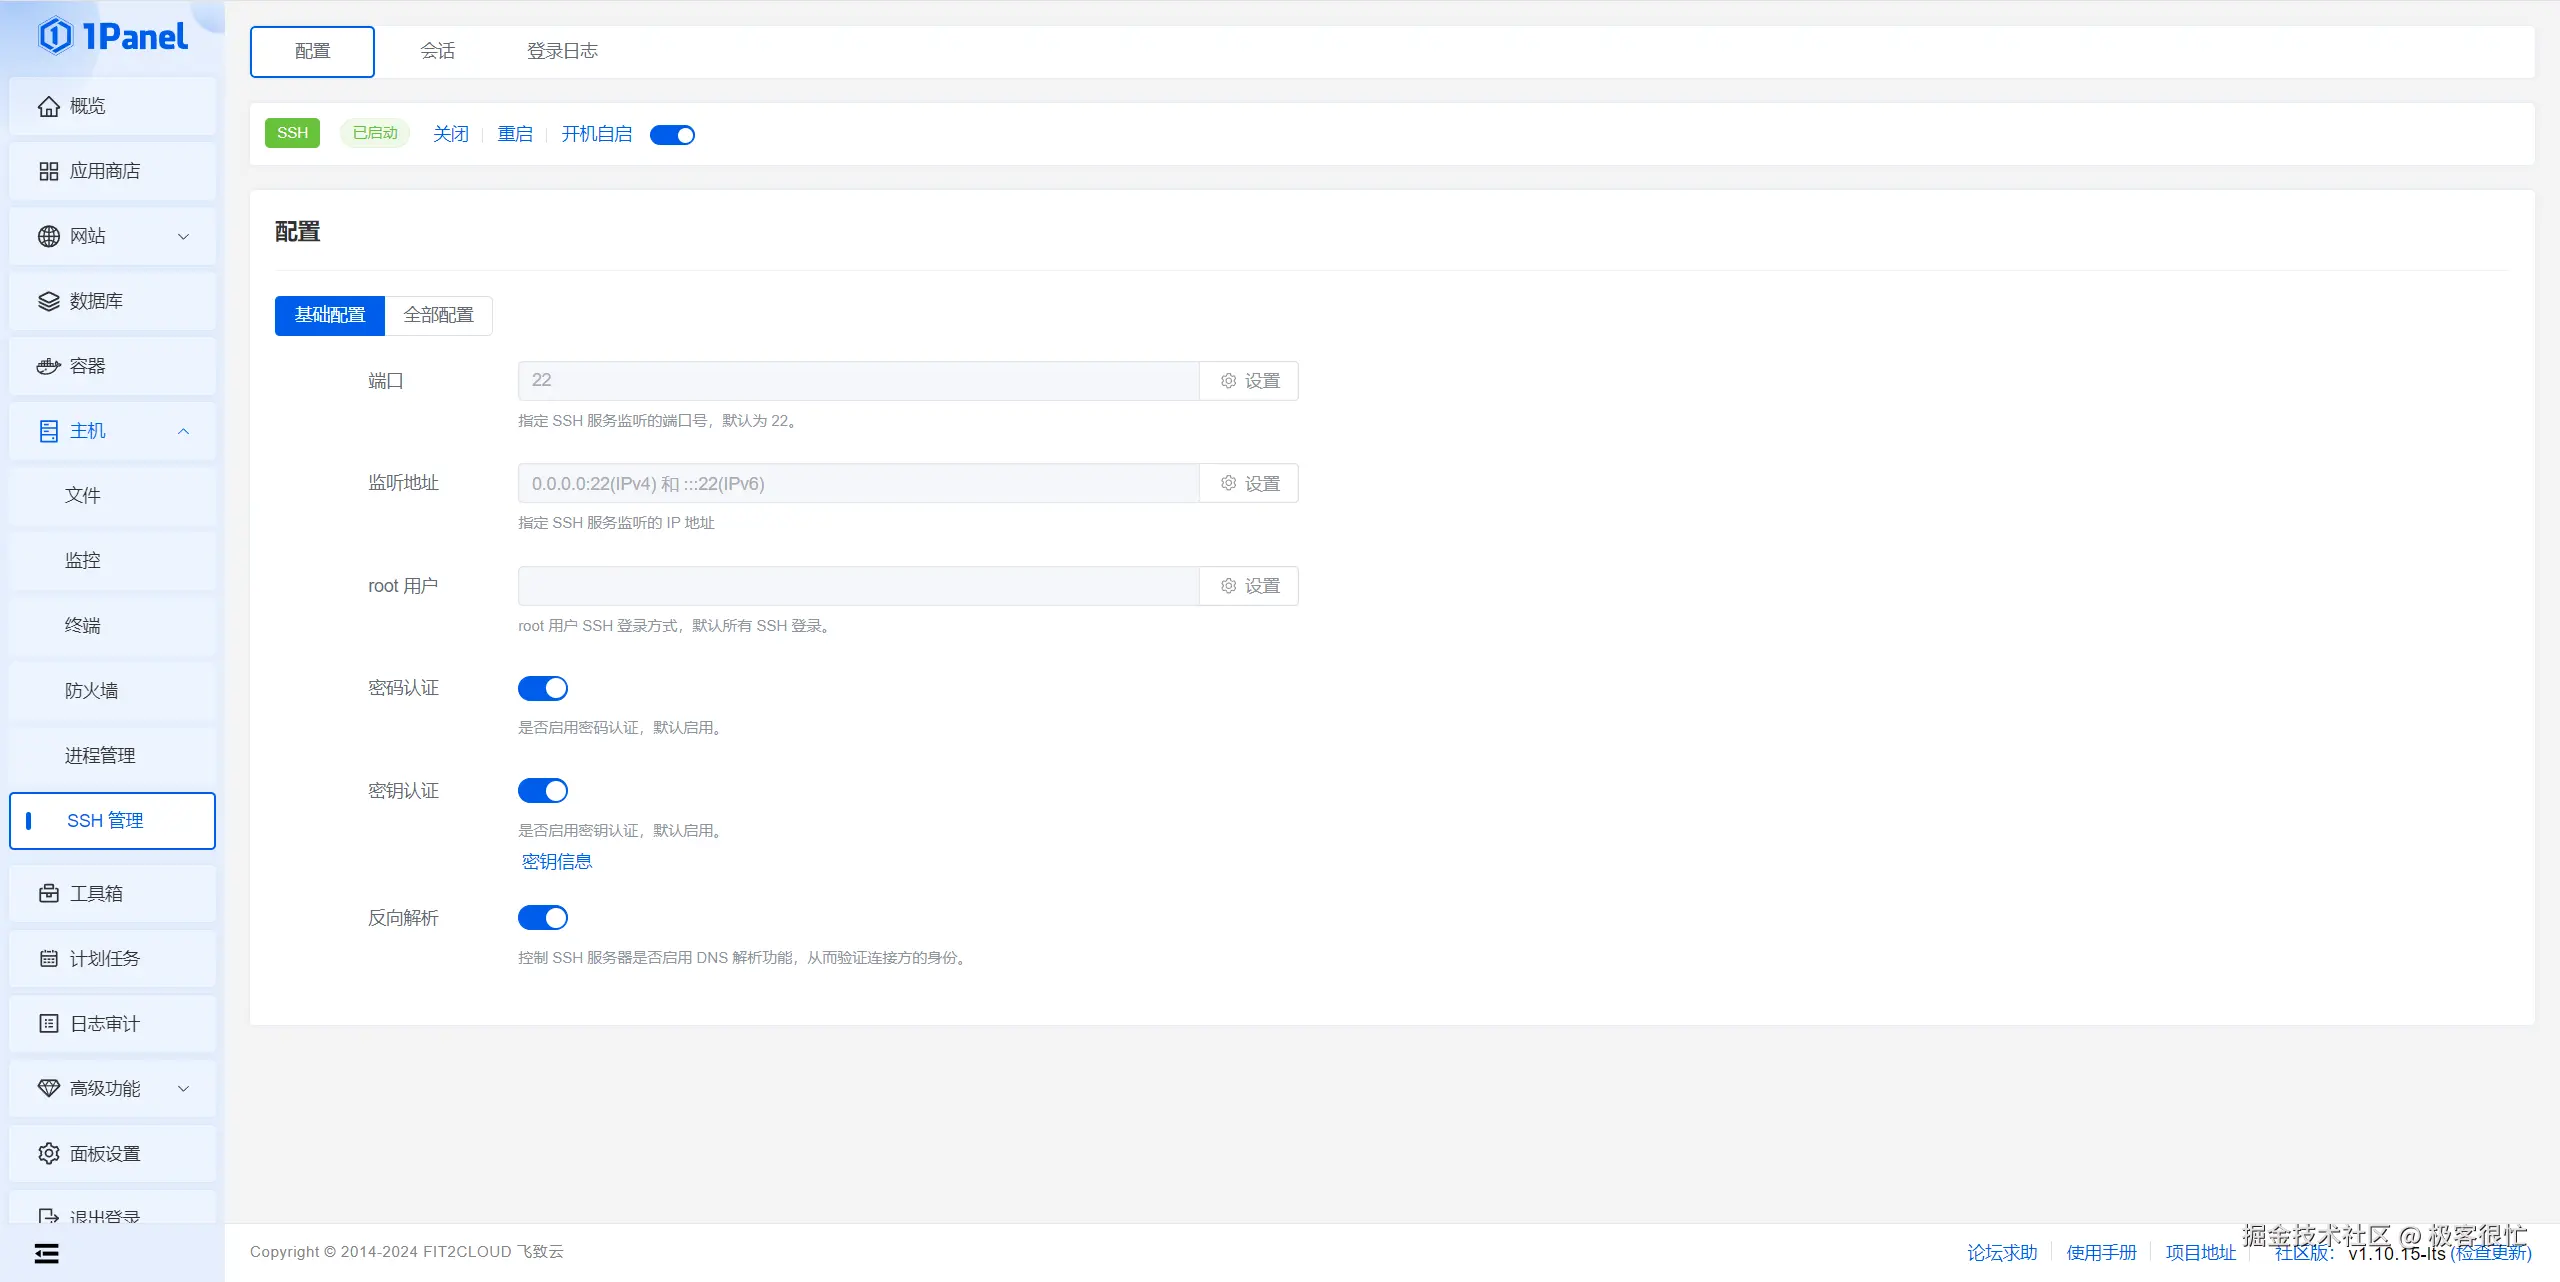Click the 面板设置 gear icon
Screen dimensions: 2560x1282
(48, 1153)
